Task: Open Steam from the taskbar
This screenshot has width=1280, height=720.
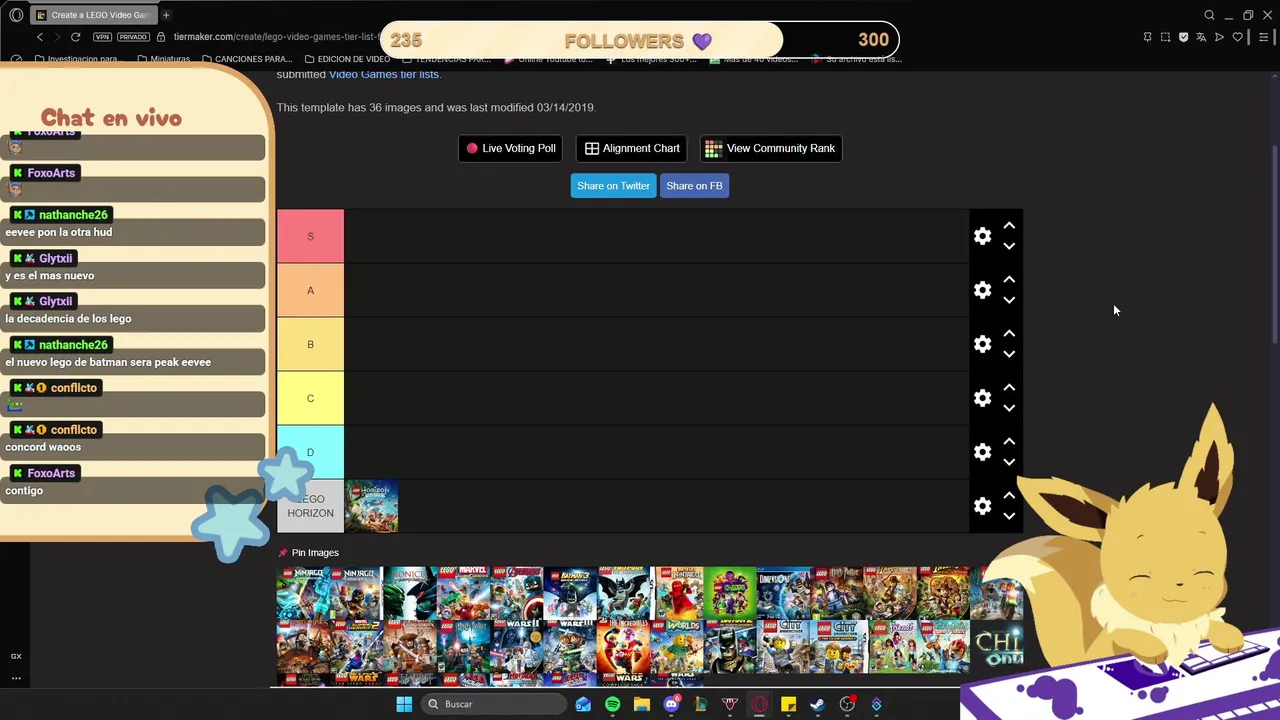Action: [817, 704]
